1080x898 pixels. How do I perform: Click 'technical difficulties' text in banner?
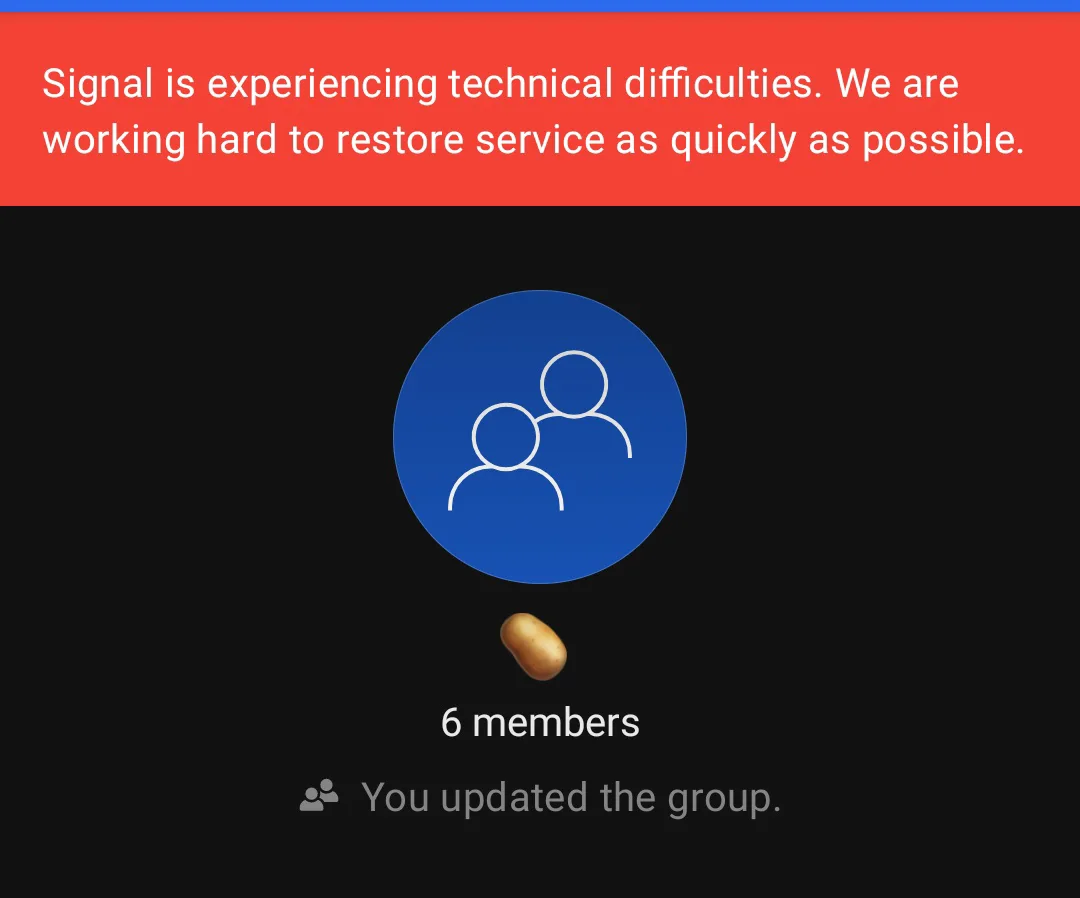pyautogui.click(x=635, y=84)
